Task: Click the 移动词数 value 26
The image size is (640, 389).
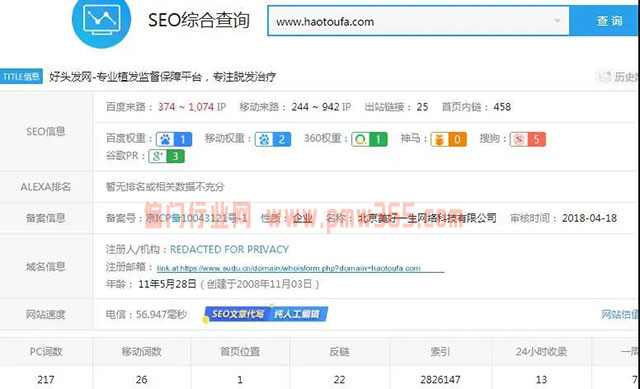Action: coord(141,380)
